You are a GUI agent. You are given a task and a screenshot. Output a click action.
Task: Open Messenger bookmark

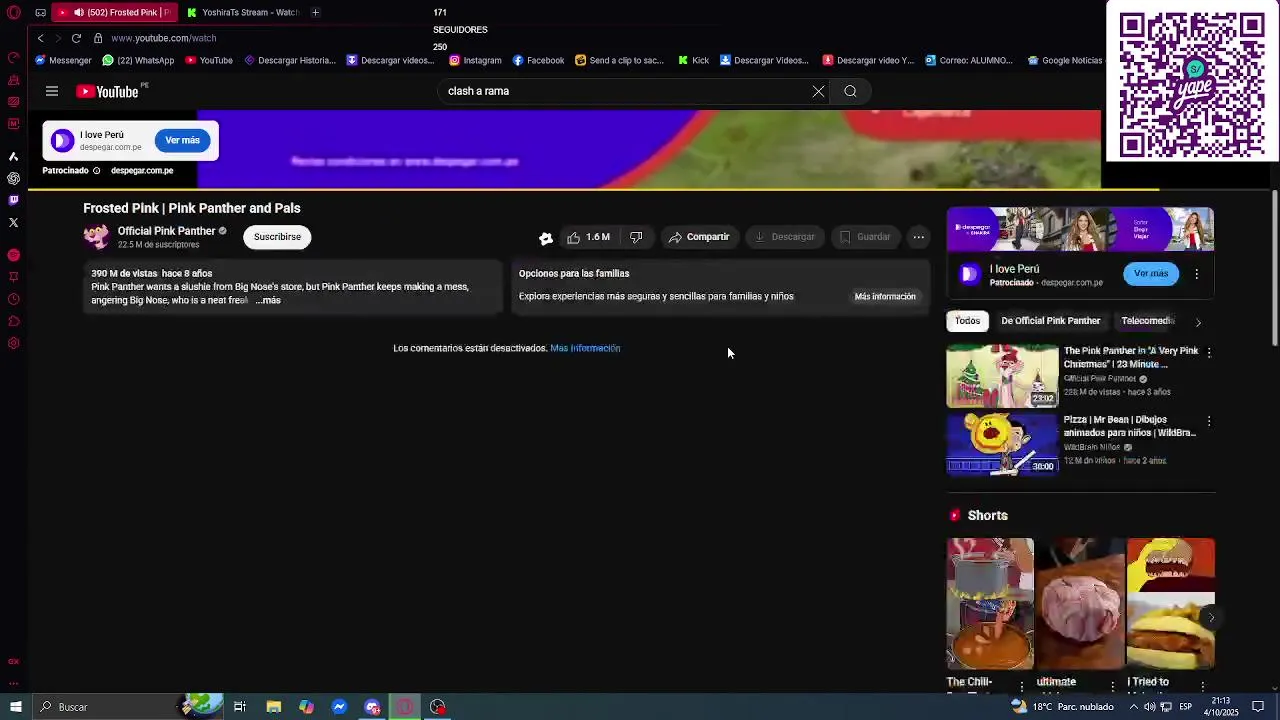click(63, 60)
